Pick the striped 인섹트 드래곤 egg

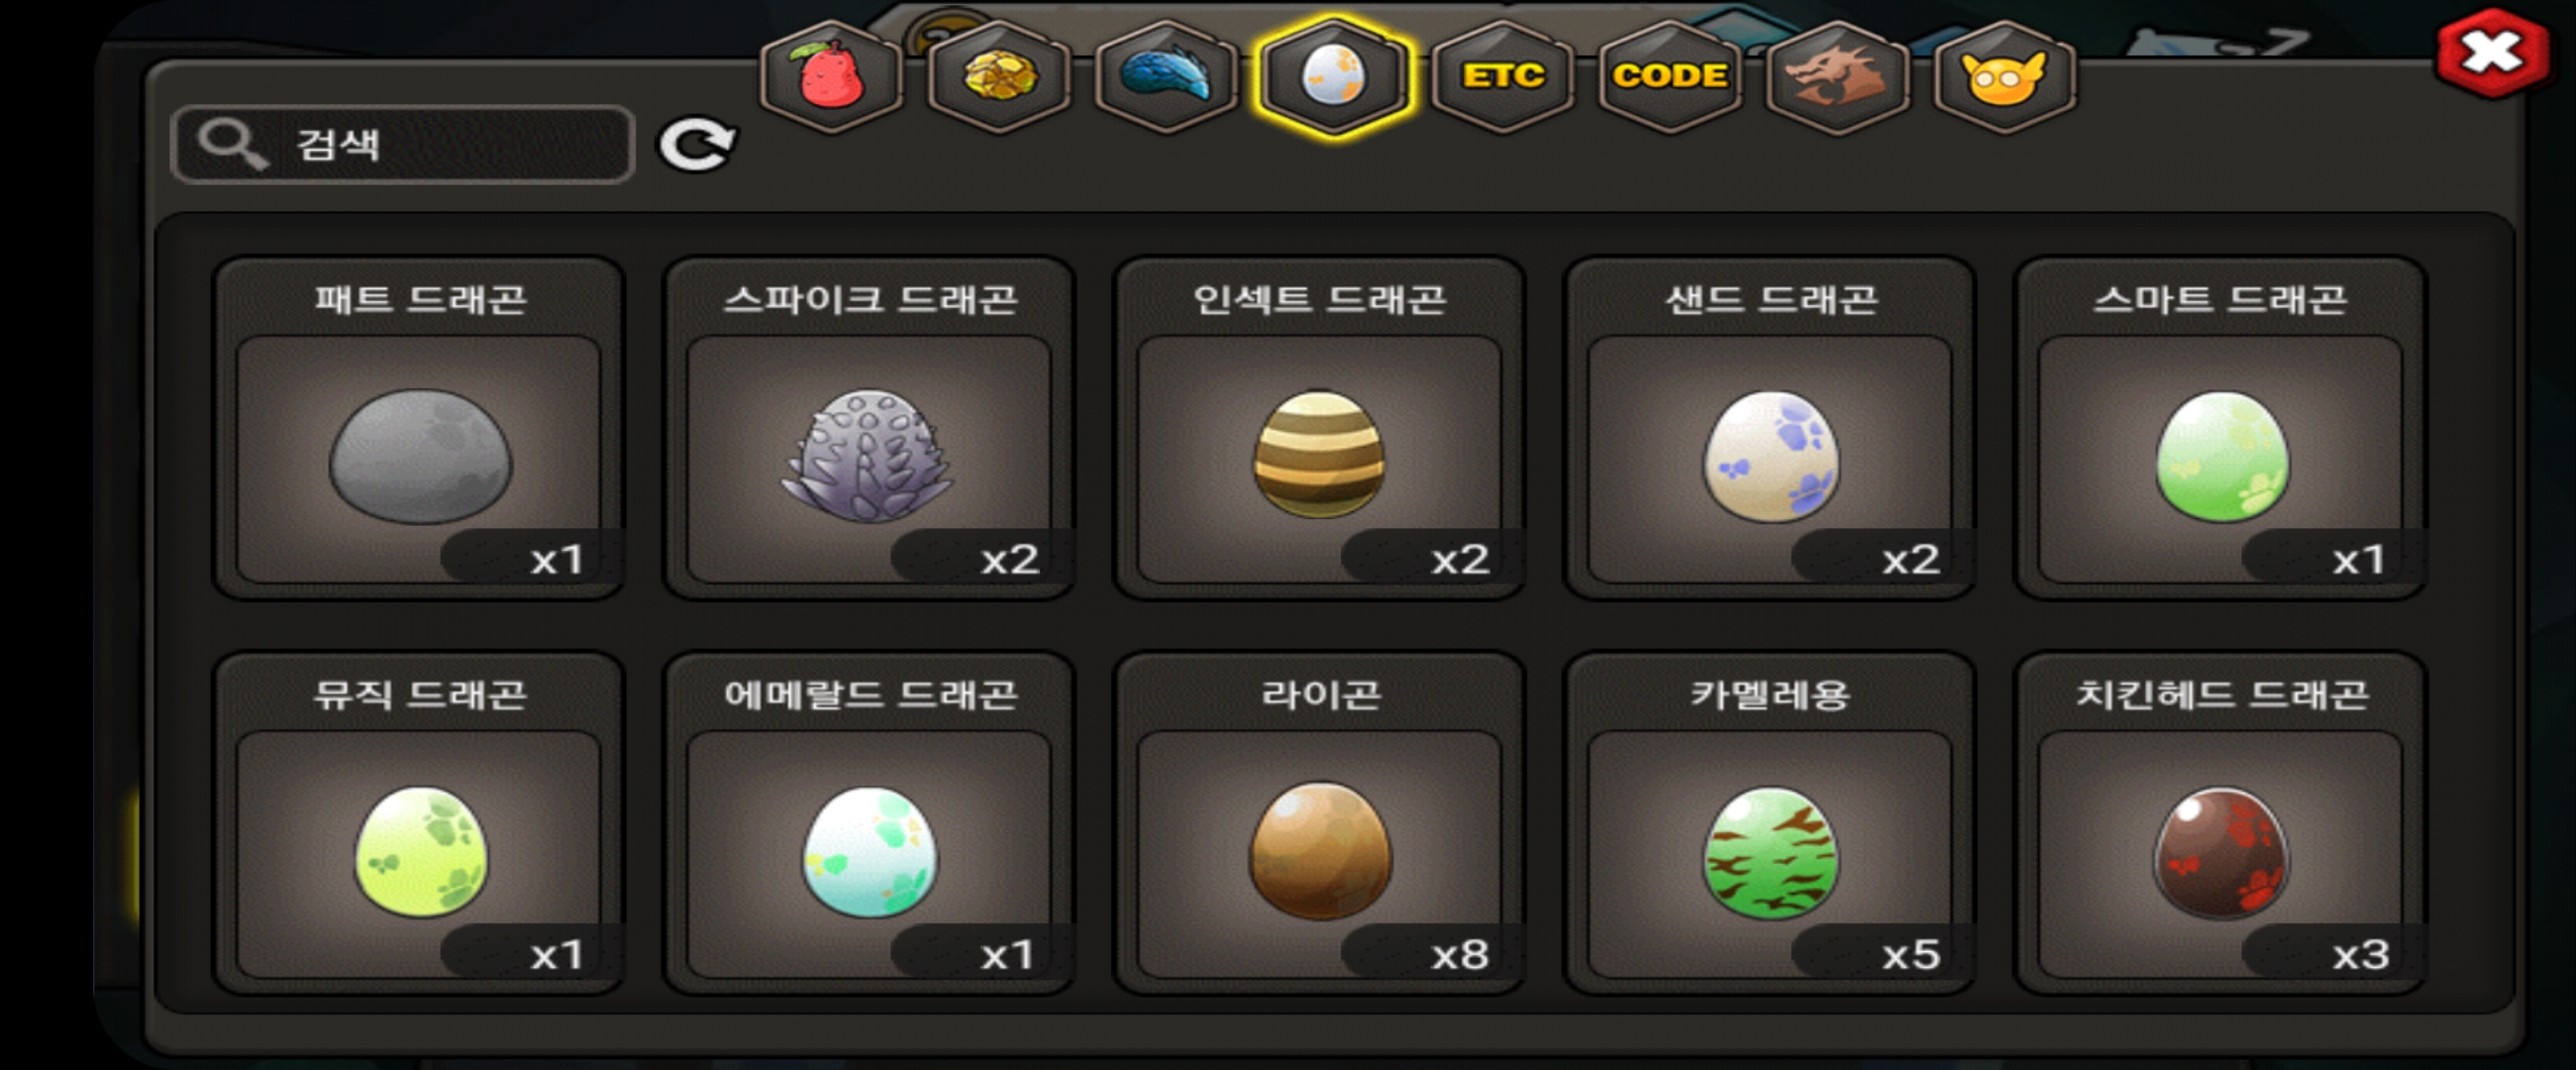(1319, 428)
